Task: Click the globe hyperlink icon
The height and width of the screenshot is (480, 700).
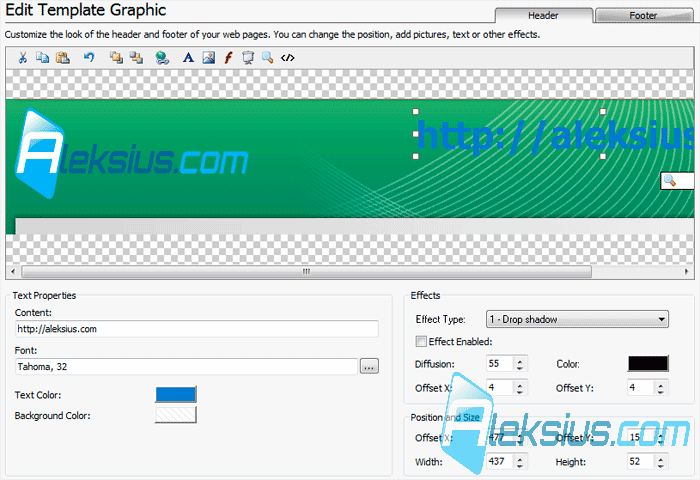Action: pos(162,58)
